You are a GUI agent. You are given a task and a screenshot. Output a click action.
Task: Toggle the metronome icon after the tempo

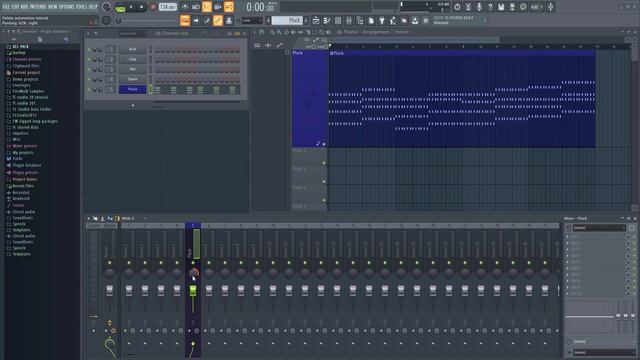tap(185, 7)
